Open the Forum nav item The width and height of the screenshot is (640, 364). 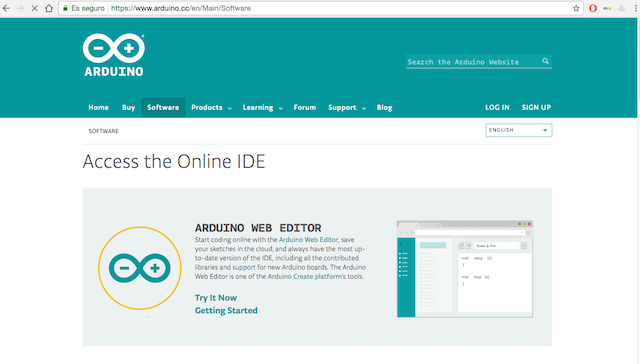point(304,107)
